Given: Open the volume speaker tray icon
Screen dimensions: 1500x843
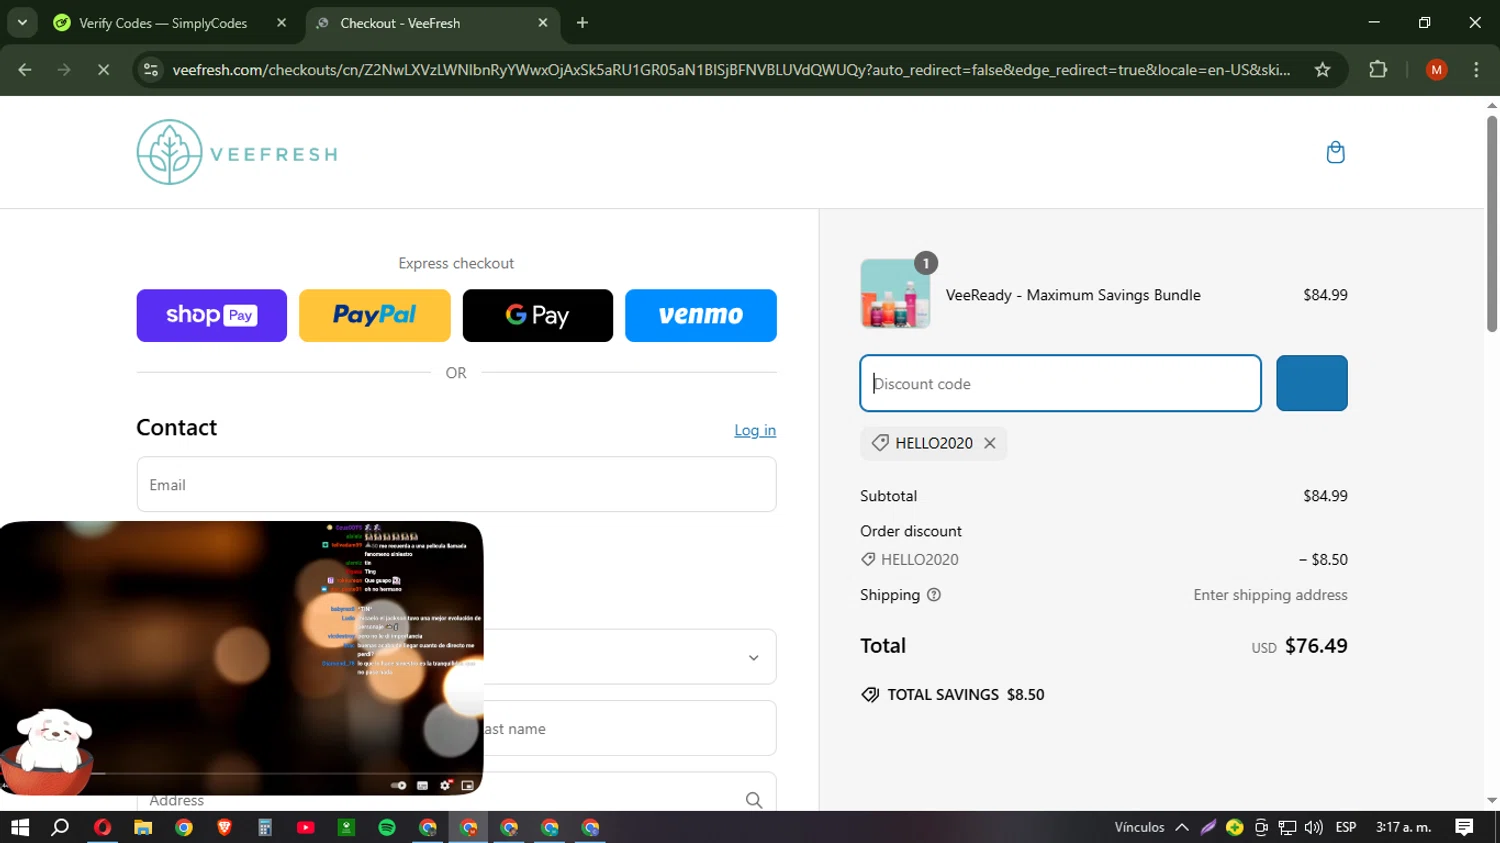Looking at the screenshot, I should pos(1313,827).
